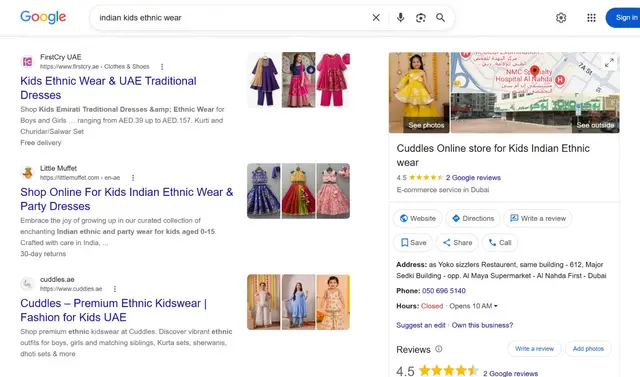This screenshot has height=377, width=640.
Task: Click the Add photos button
Action: (588, 348)
